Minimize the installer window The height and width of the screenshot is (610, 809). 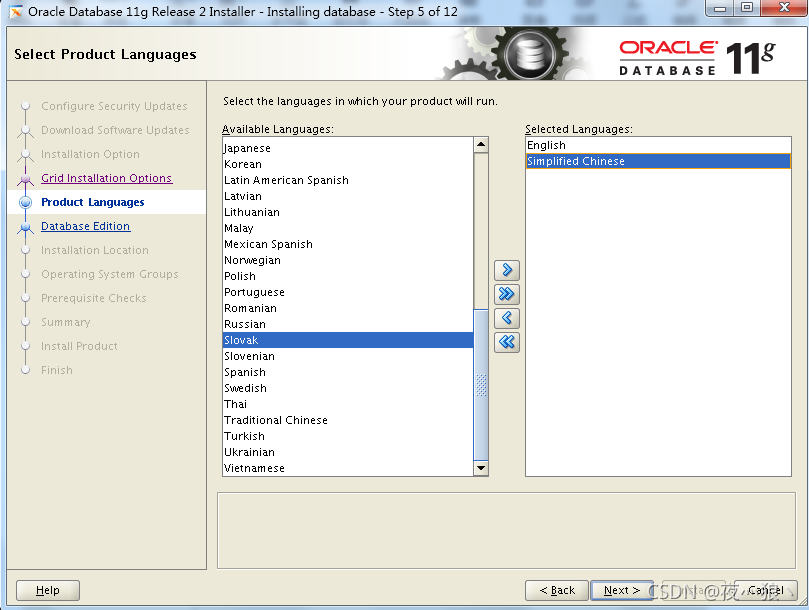pos(721,8)
